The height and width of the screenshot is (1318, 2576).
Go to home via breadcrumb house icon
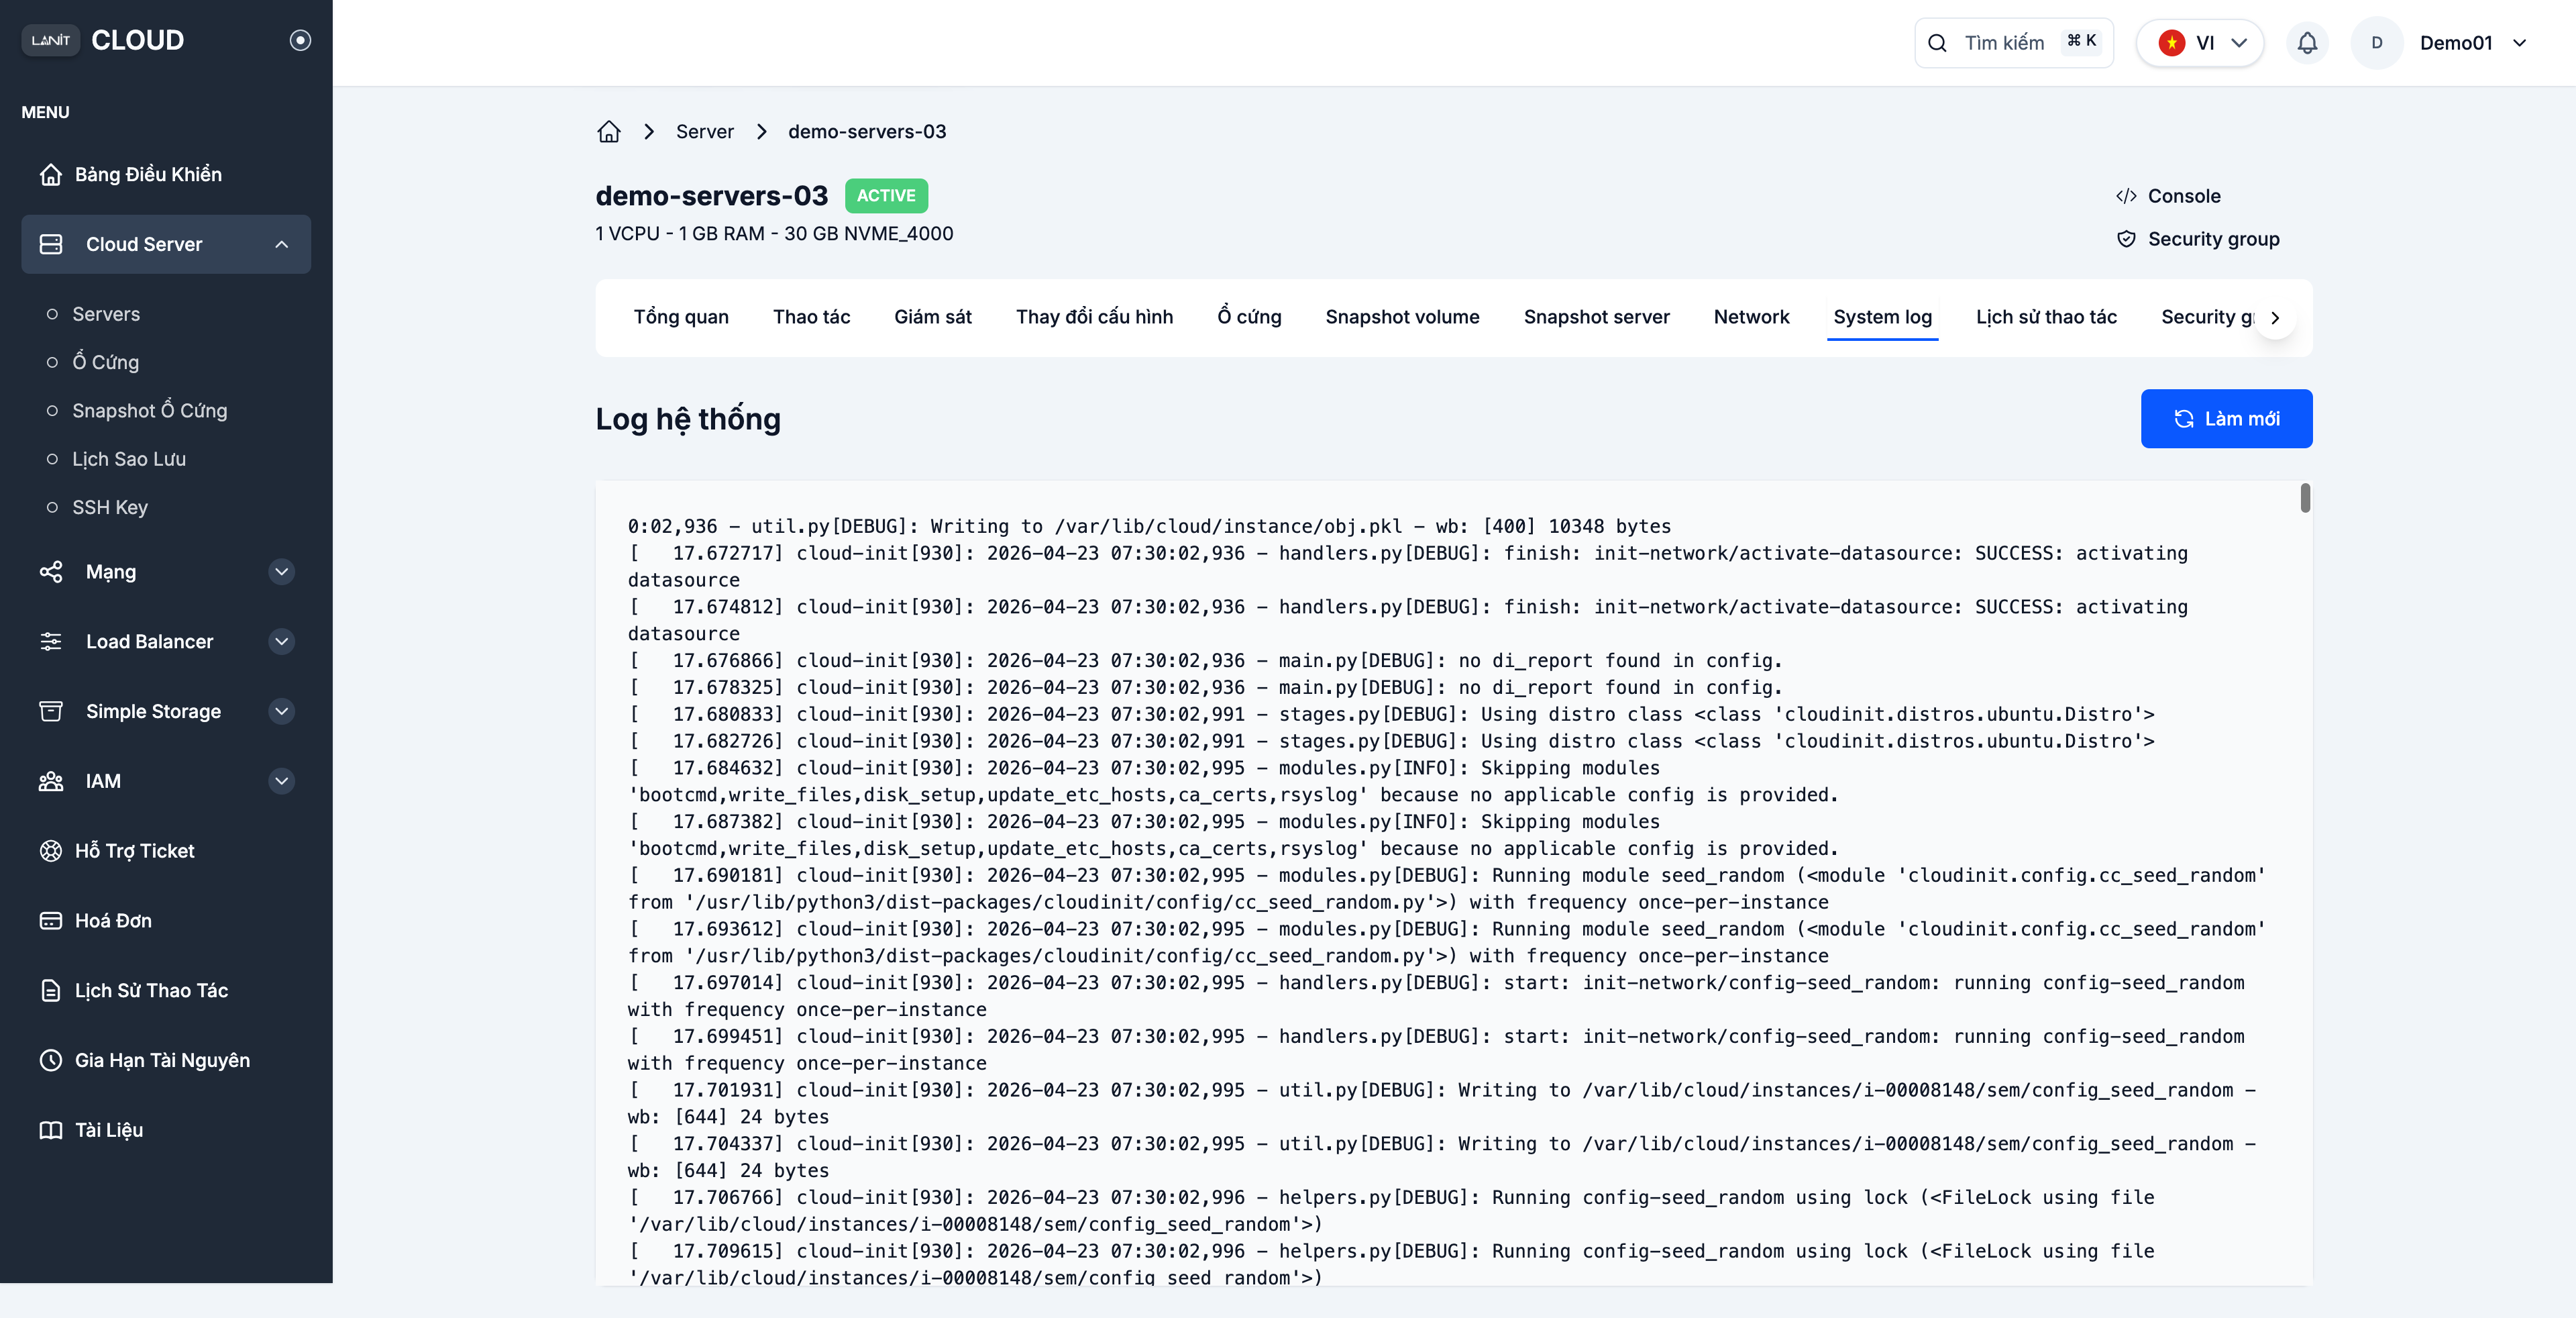point(609,132)
